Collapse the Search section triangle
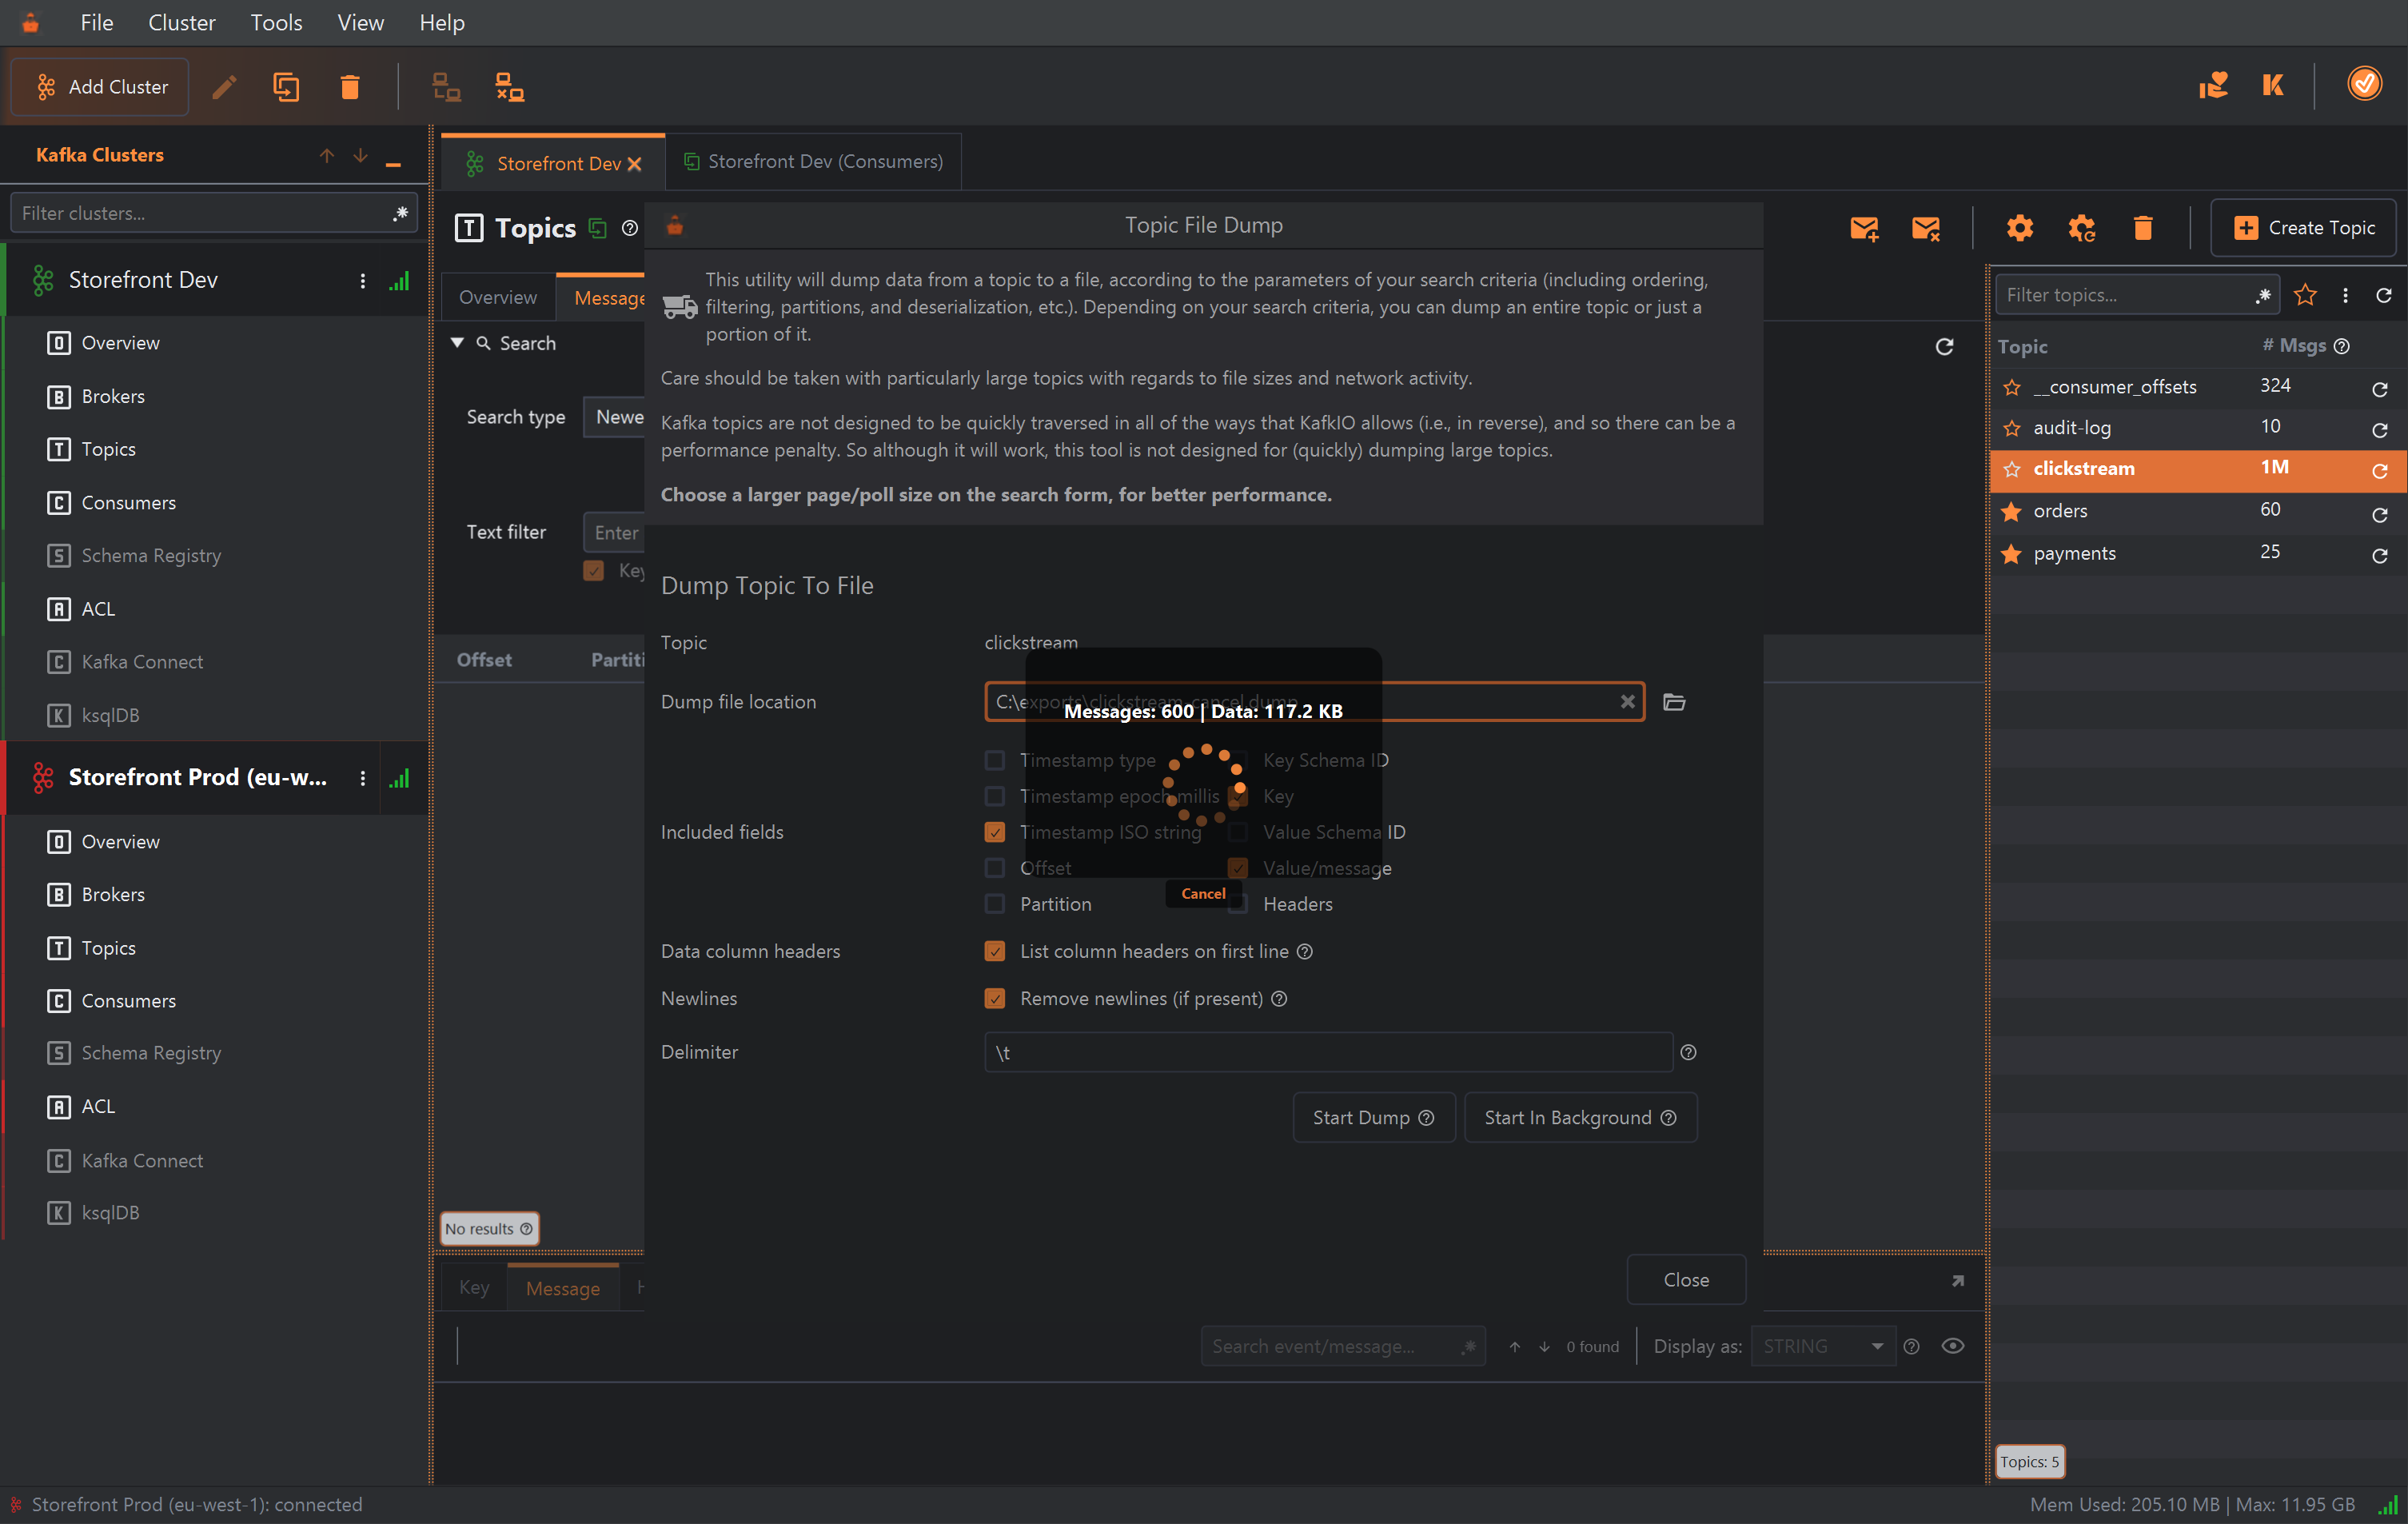The width and height of the screenshot is (2408, 1524). 457,343
